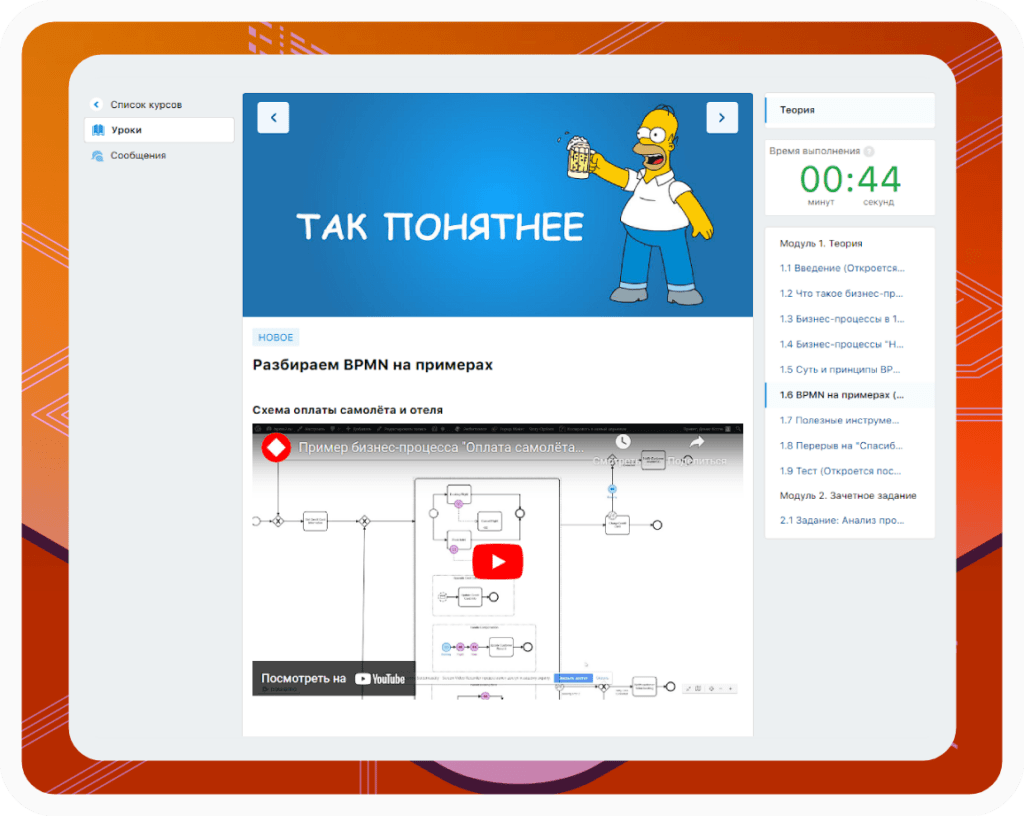Go to next lesson with right arrow

click(x=722, y=118)
